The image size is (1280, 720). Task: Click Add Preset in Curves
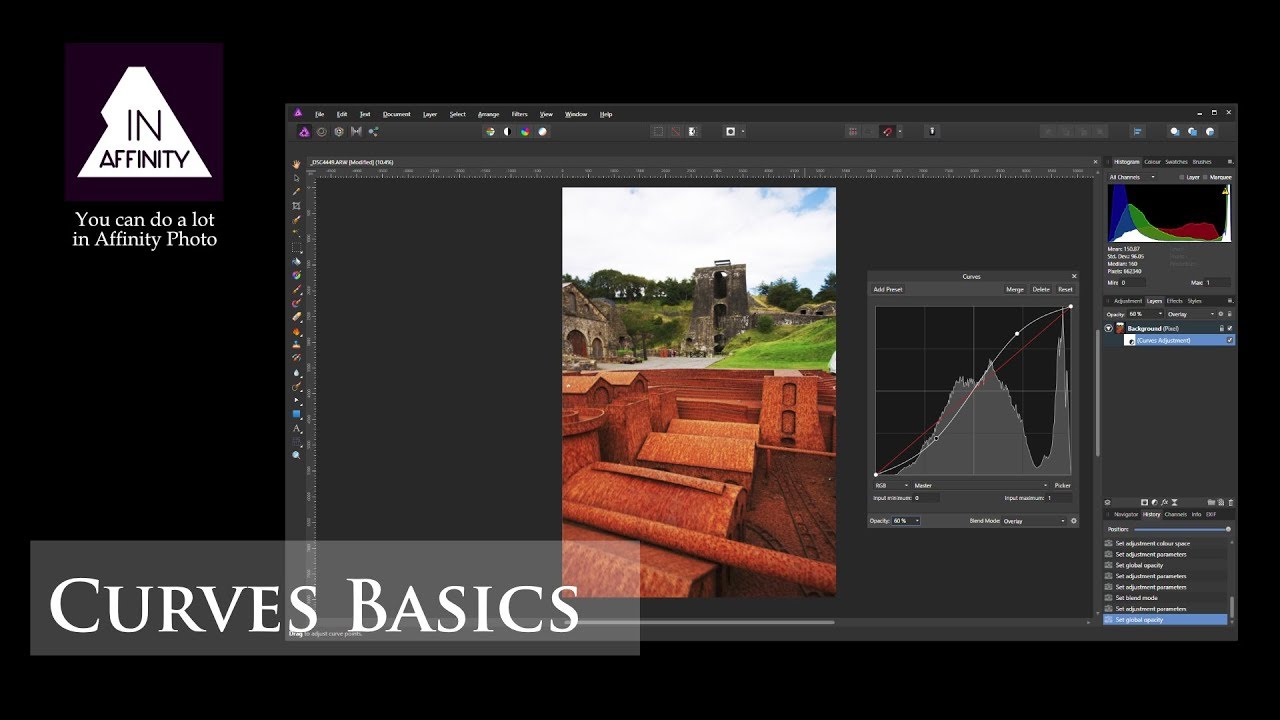[888, 290]
